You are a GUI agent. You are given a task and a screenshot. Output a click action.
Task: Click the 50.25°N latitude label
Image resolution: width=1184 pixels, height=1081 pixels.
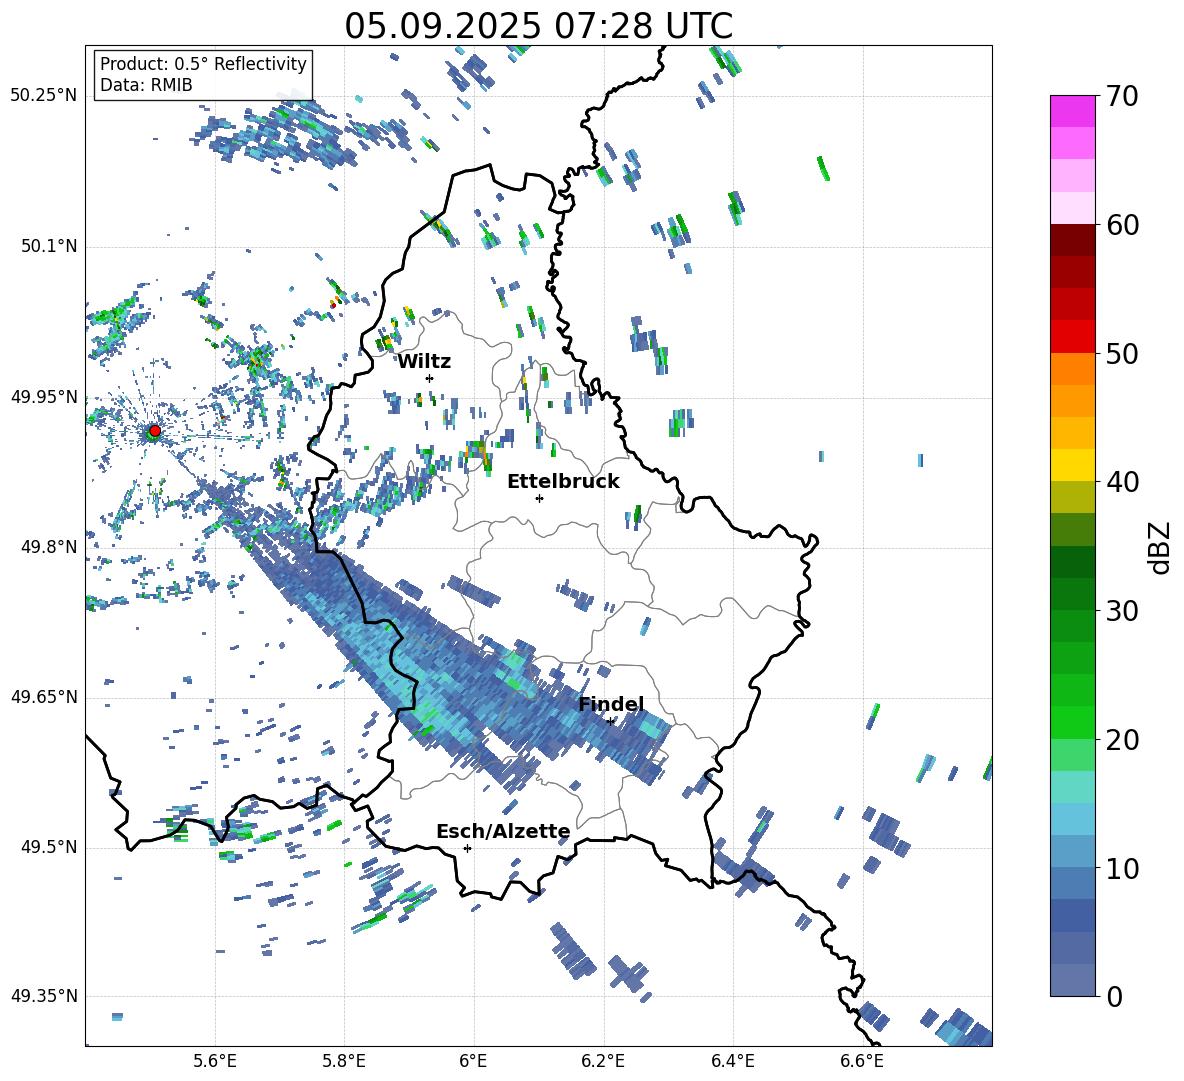(44, 95)
